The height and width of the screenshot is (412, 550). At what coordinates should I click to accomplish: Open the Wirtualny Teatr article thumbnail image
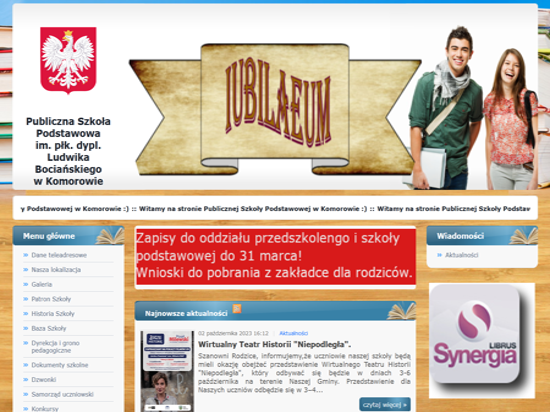click(167, 371)
